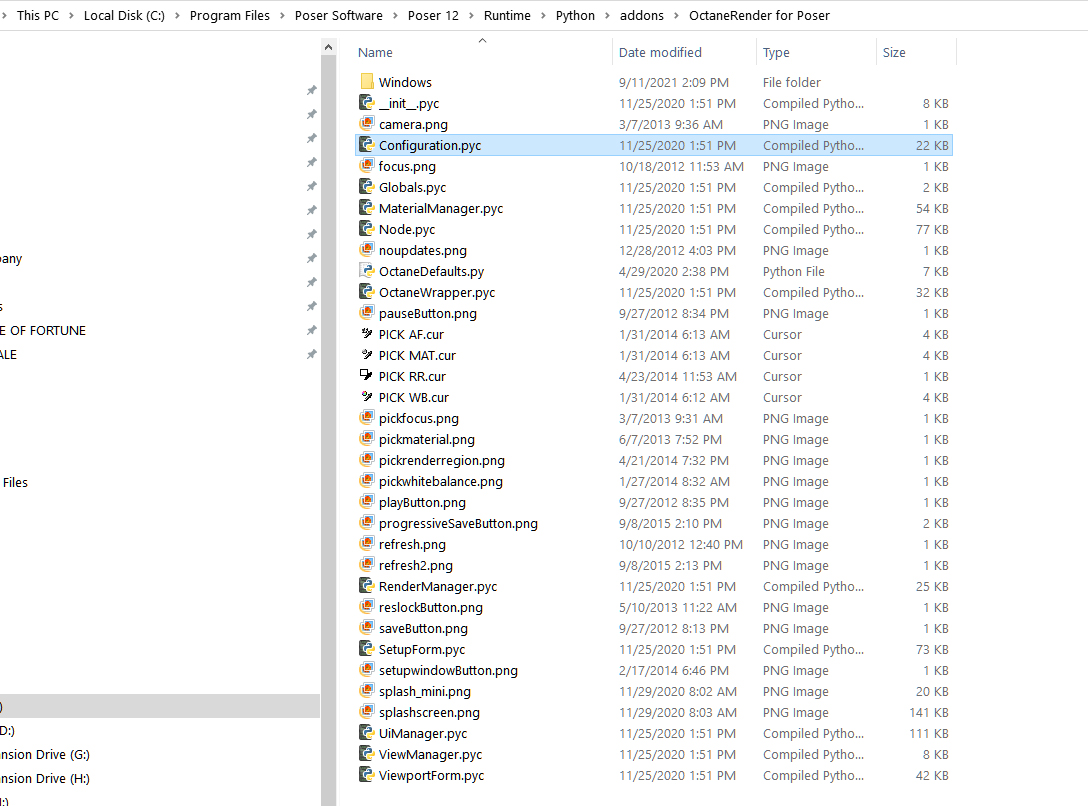Click the splashscreen.png icon
Screen dimensions: 1088x806
[367, 712]
